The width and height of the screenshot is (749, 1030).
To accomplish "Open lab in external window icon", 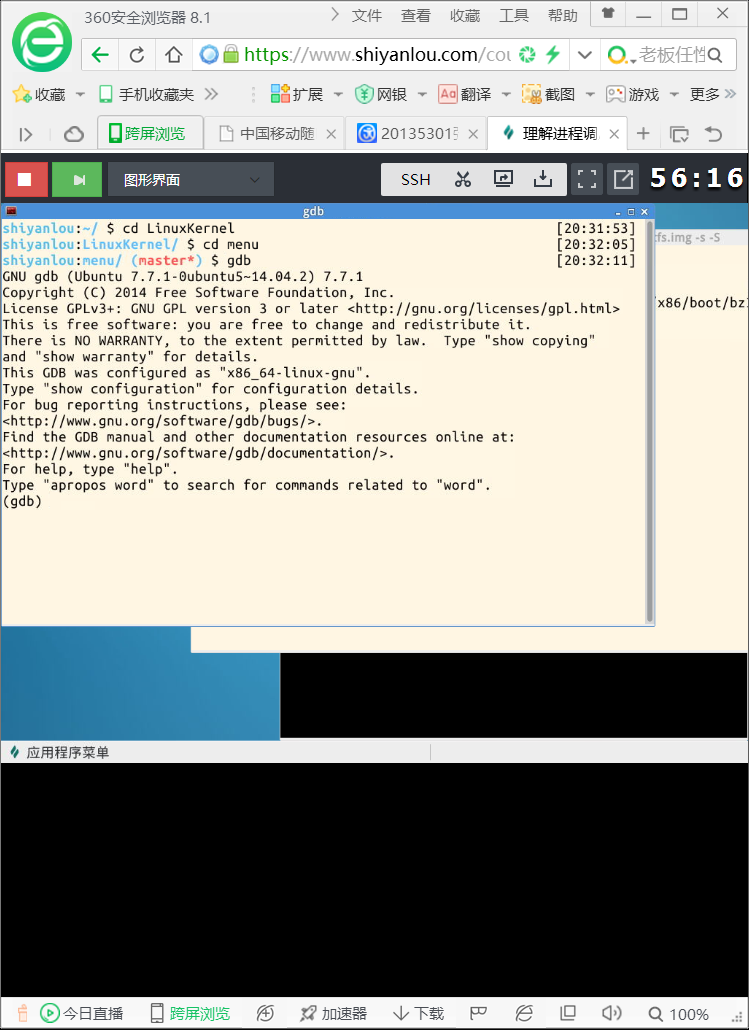I will 623,179.
